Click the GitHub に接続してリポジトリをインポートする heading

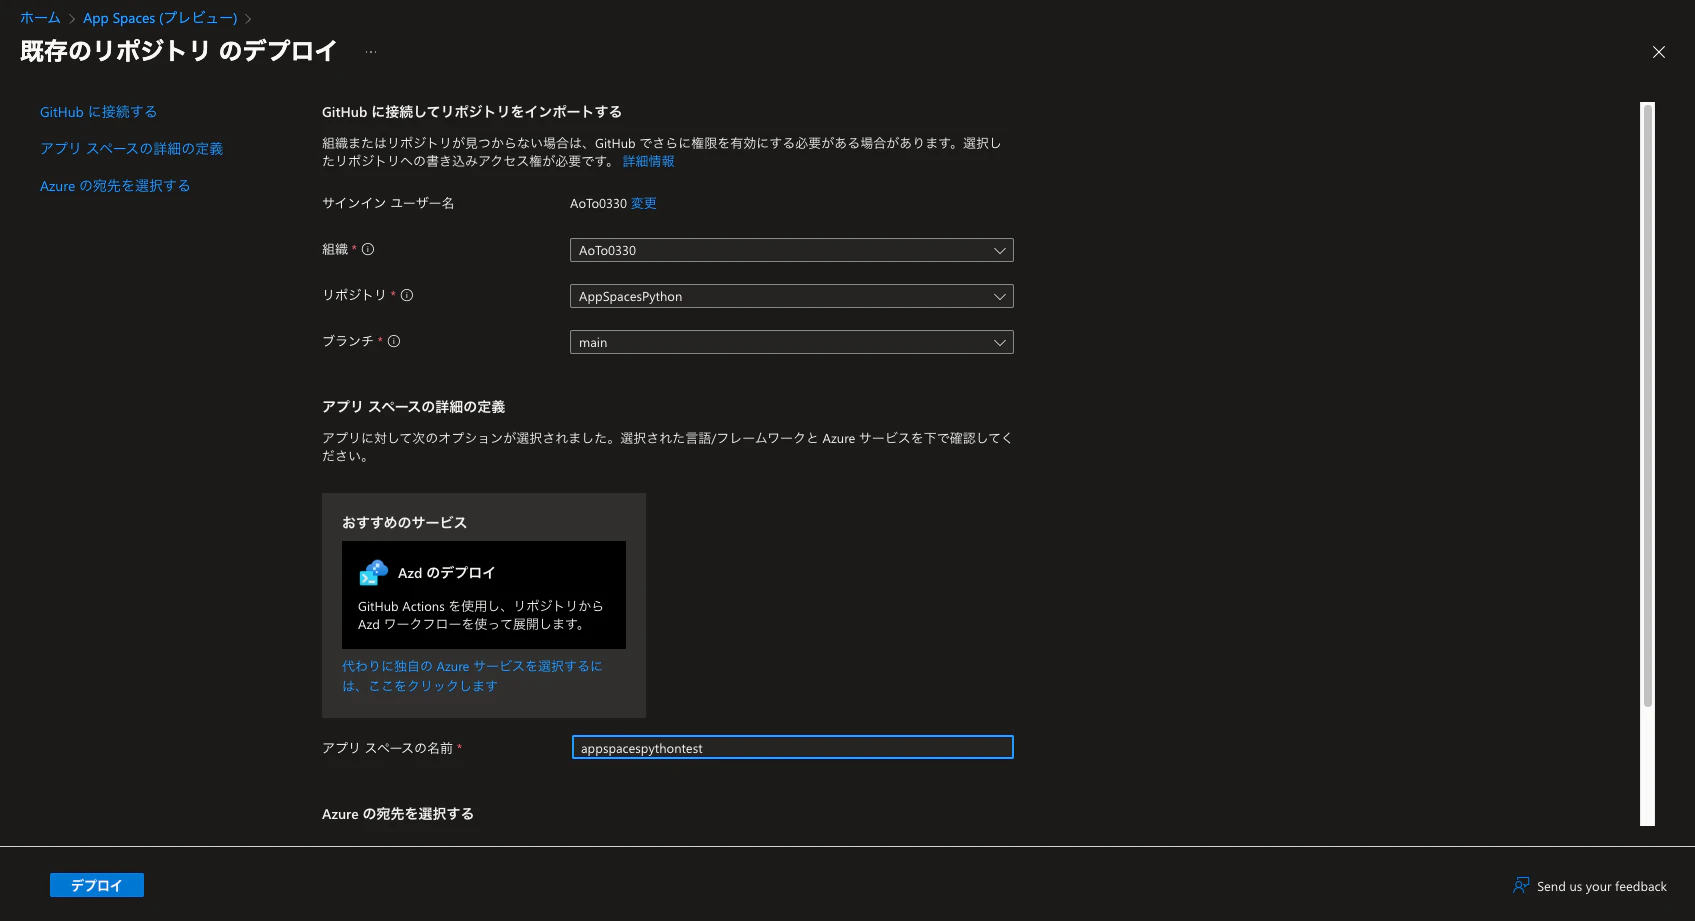pos(472,112)
